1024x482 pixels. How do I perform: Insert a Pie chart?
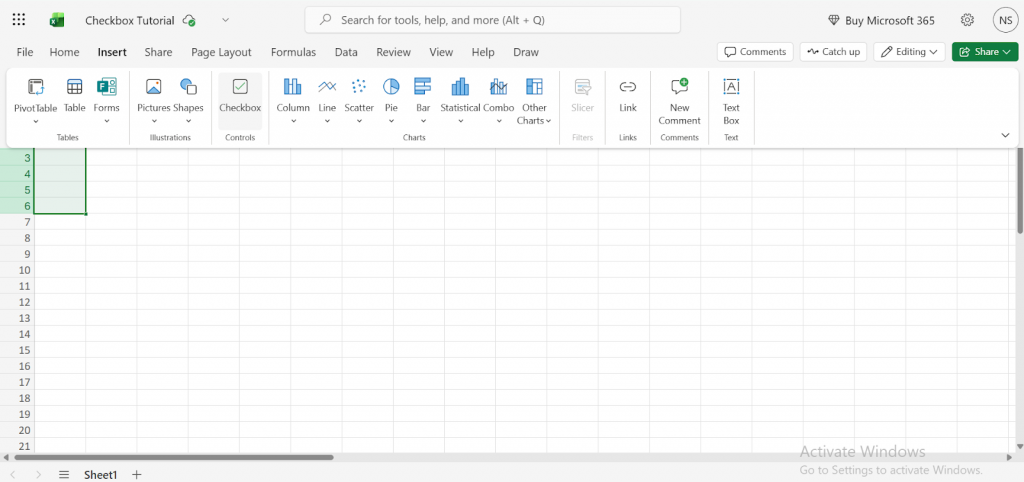391,95
